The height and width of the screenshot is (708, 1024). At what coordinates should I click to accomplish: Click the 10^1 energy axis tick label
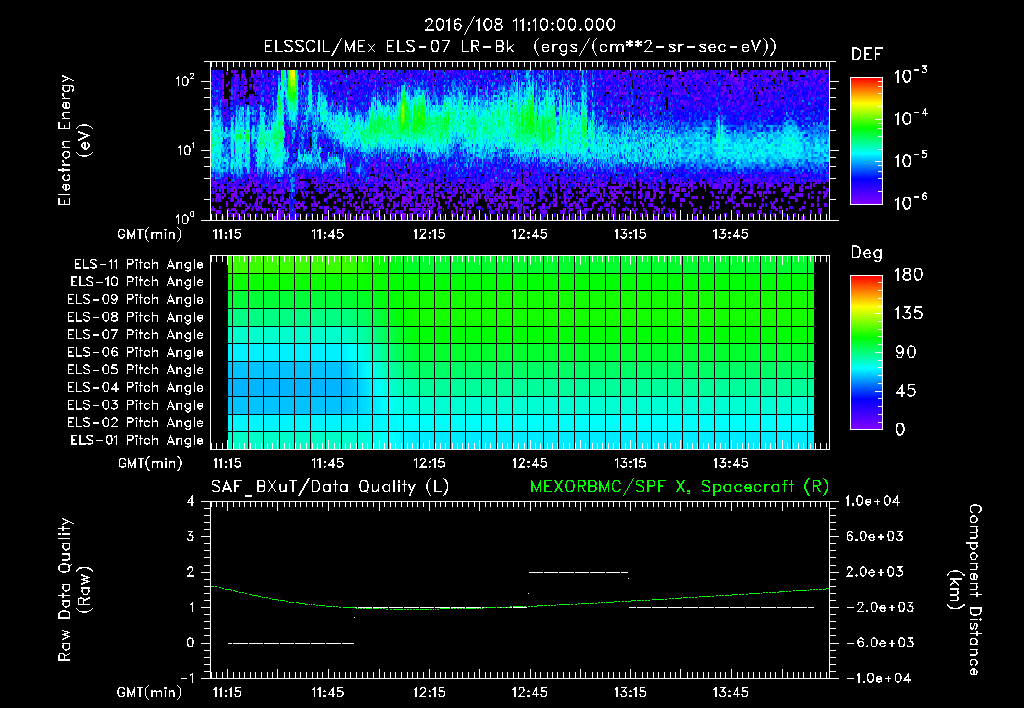coord(185,150)
